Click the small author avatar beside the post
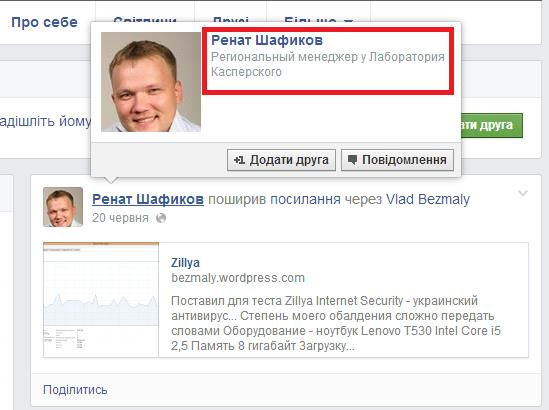This screenshot has height=410, width=549. [63, 207]
